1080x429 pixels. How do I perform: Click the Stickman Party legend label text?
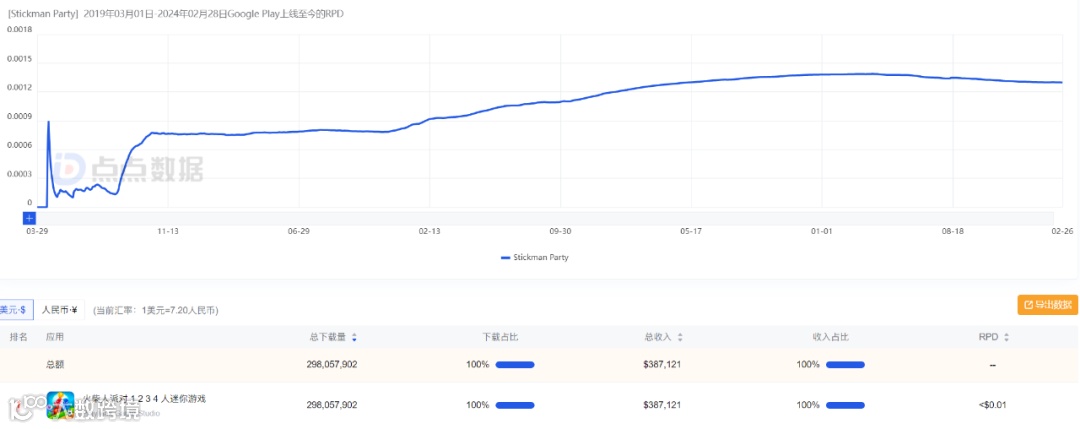pyautogui.click(x=541, y=258)
